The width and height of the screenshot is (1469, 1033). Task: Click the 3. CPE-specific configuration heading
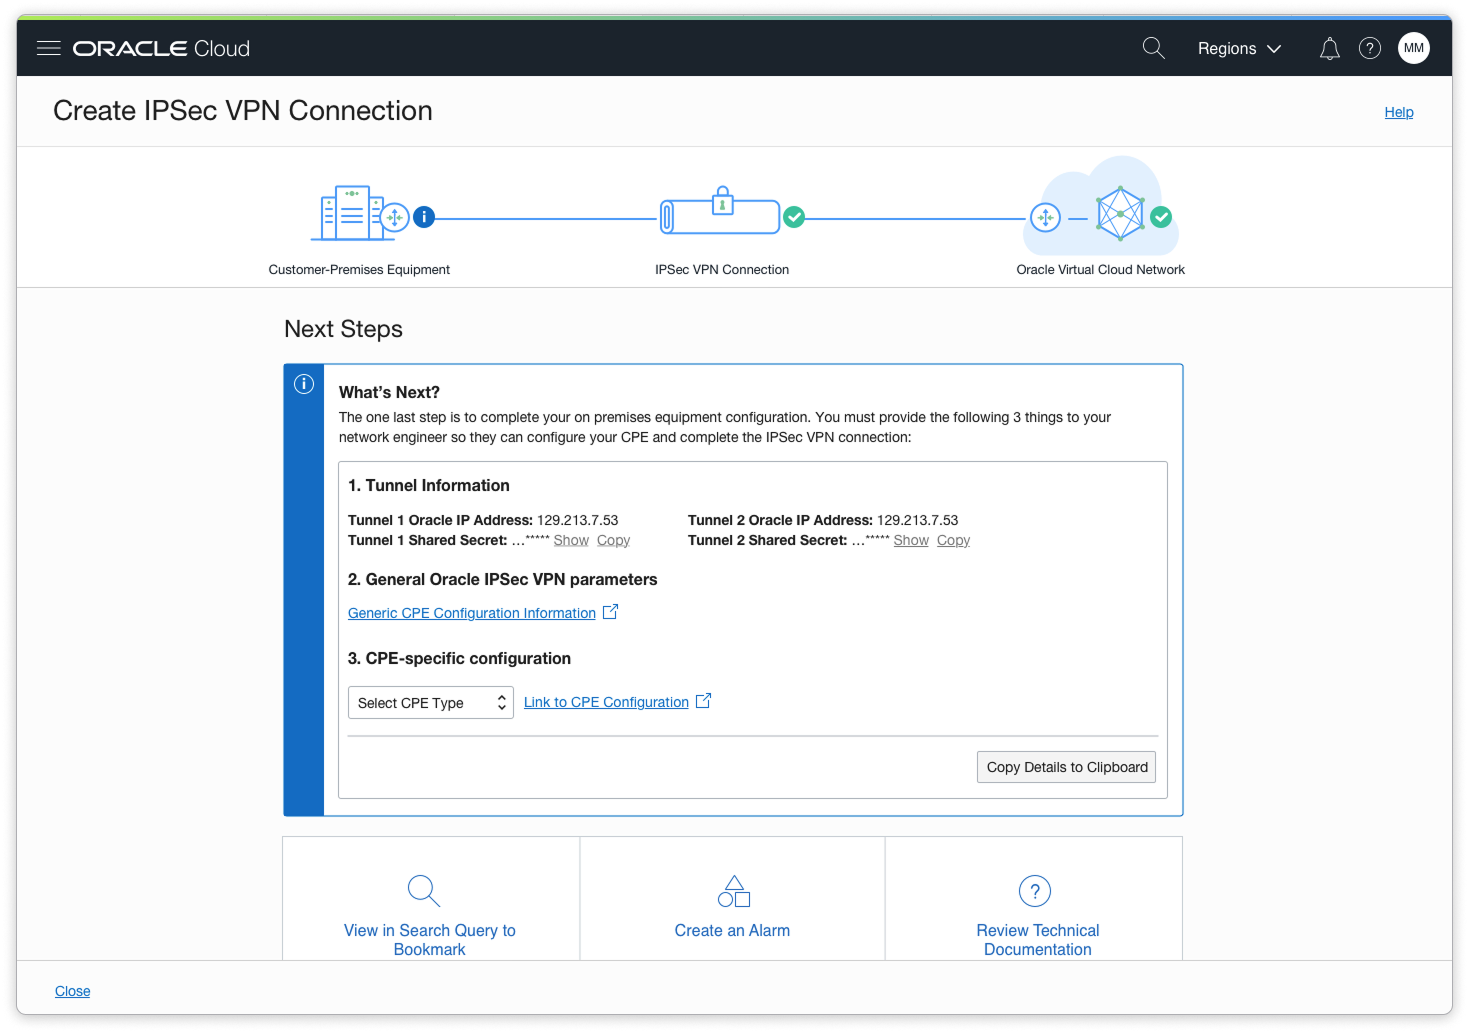[459, 659]
